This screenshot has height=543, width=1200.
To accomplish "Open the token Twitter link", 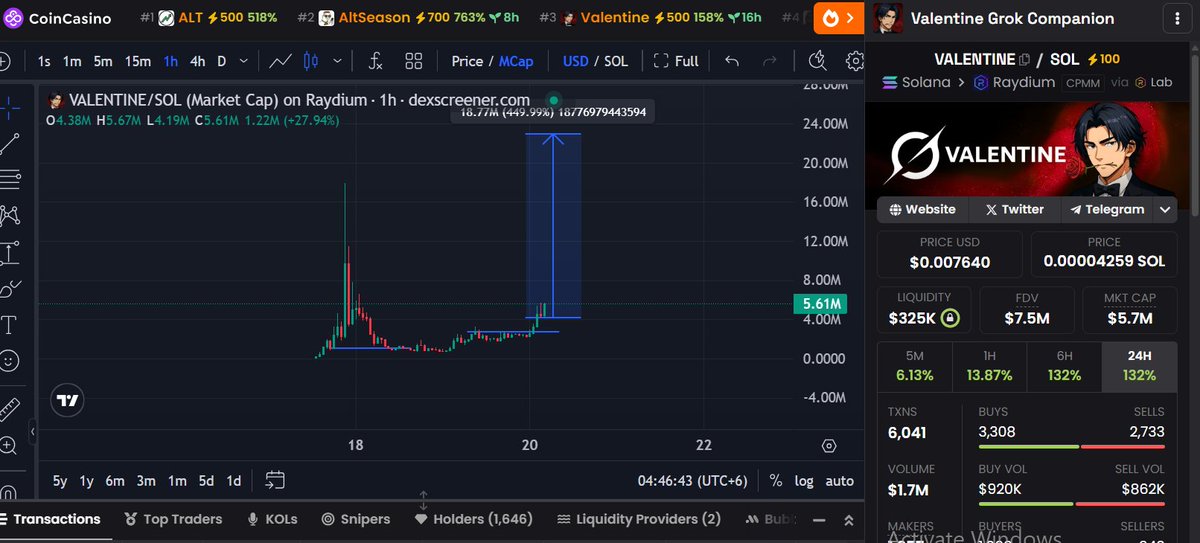I will [x=1013, y=210].
